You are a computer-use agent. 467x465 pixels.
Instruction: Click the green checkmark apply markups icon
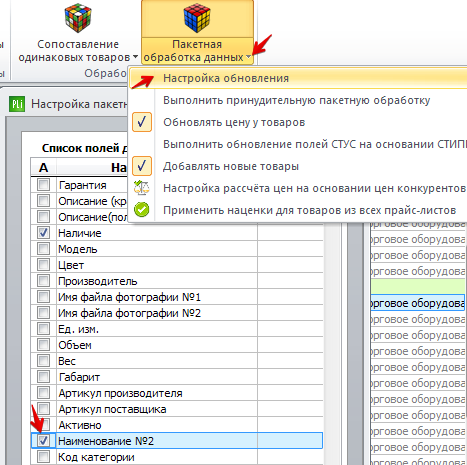142,210
